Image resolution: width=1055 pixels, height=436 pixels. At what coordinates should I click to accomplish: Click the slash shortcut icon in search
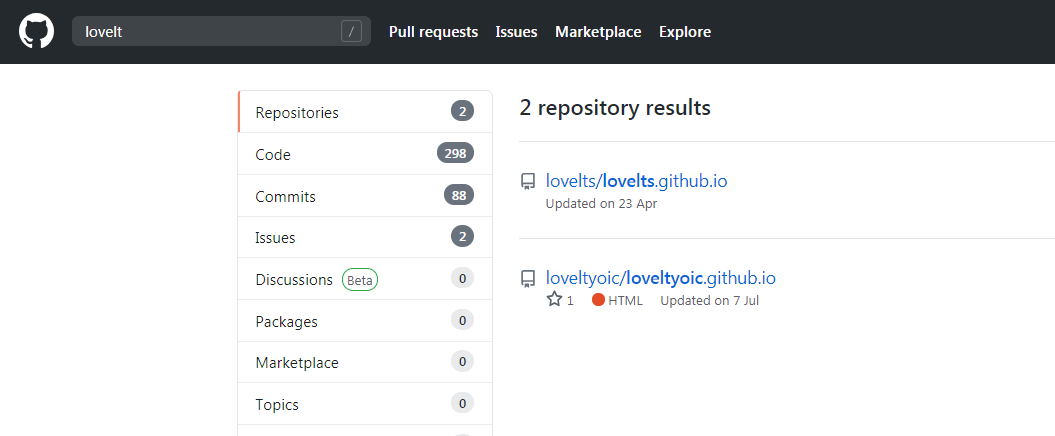pos(351,31)
